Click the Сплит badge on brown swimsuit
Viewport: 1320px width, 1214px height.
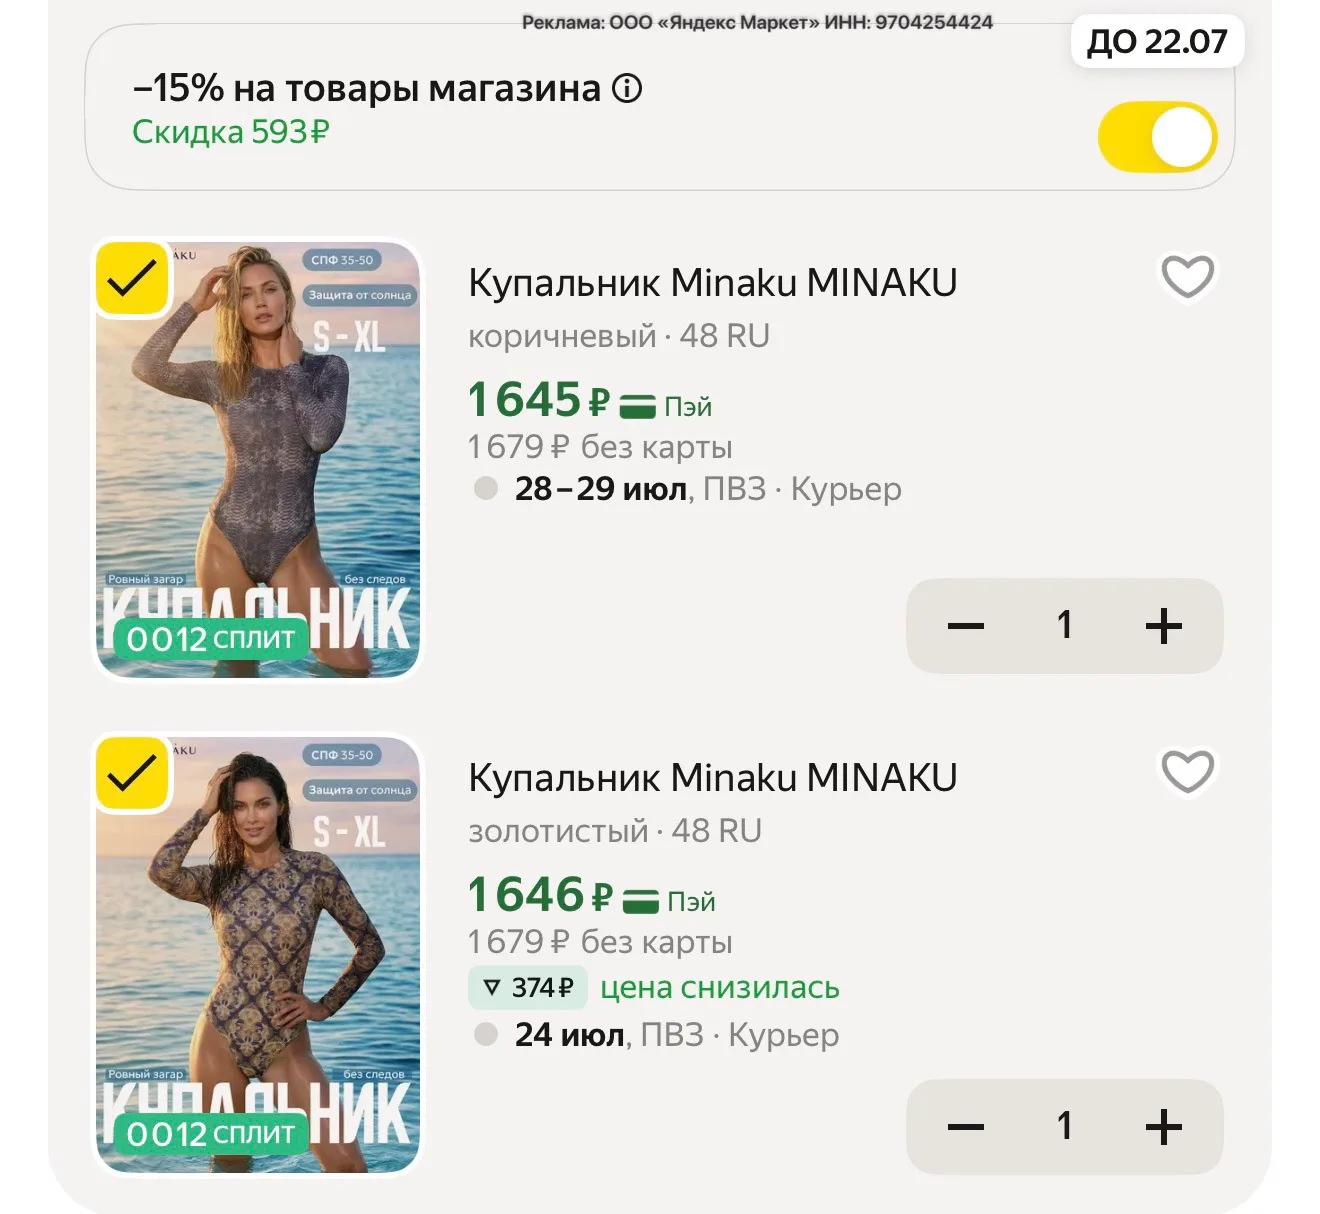point(211,638)
